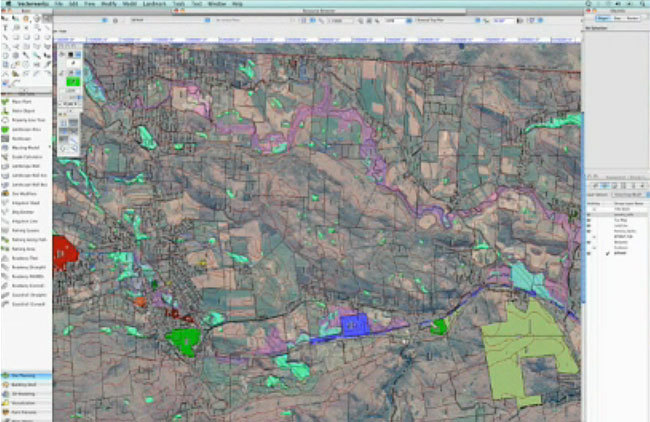Open the Modify menu

pos(104,4)
